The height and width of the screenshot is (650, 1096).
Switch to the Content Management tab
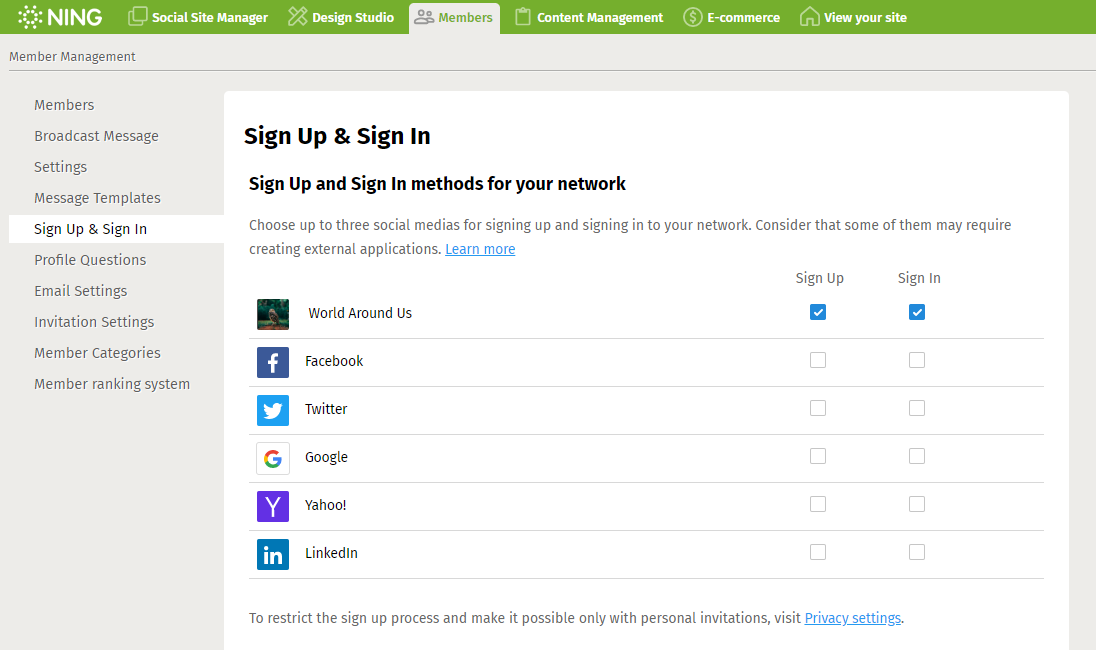pos(589,17)
